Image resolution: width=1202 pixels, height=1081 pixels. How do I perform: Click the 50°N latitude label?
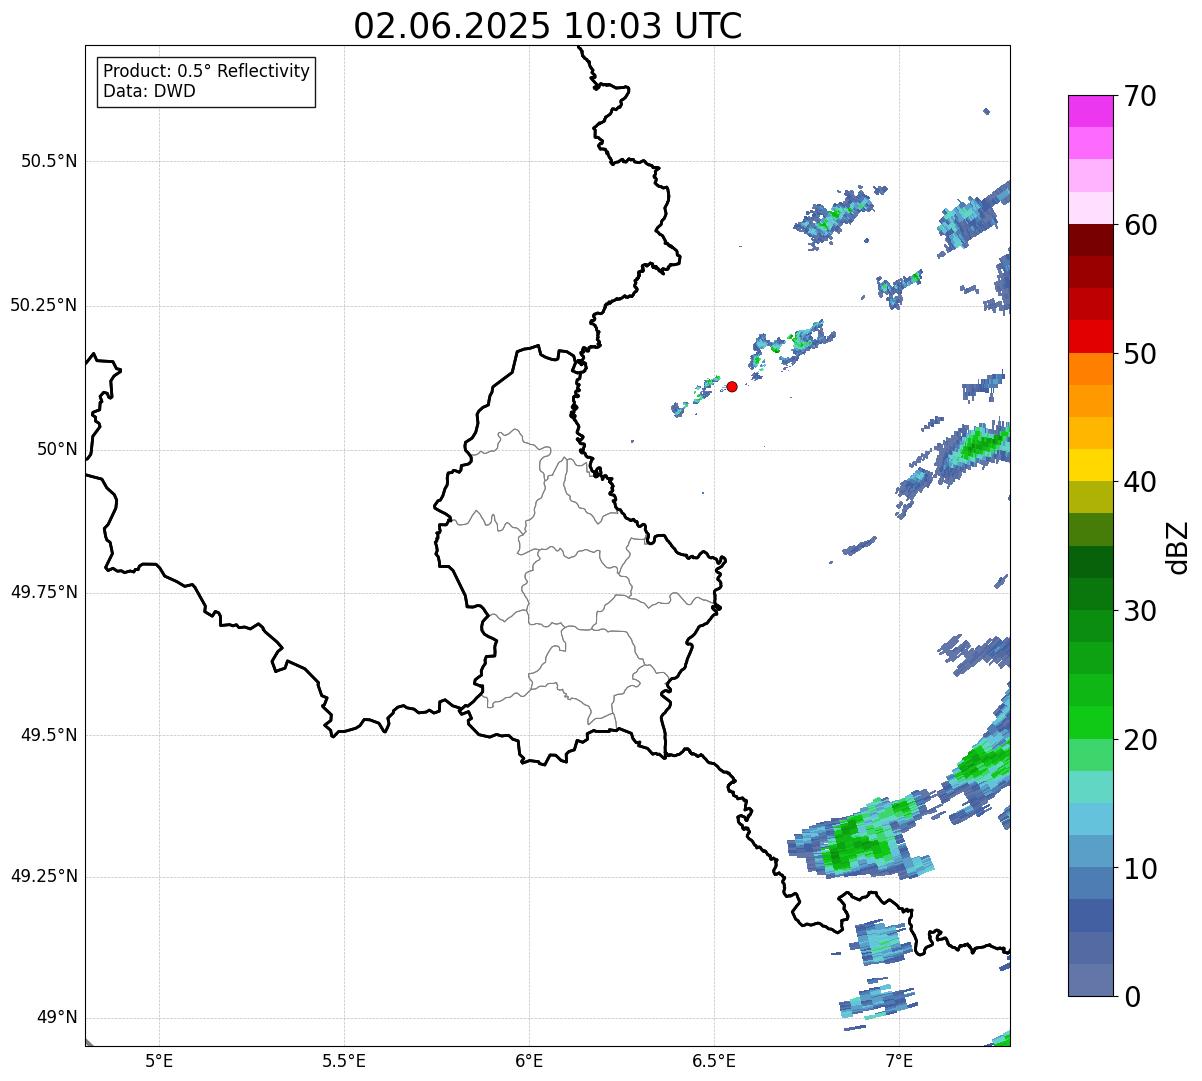point(57,449)
